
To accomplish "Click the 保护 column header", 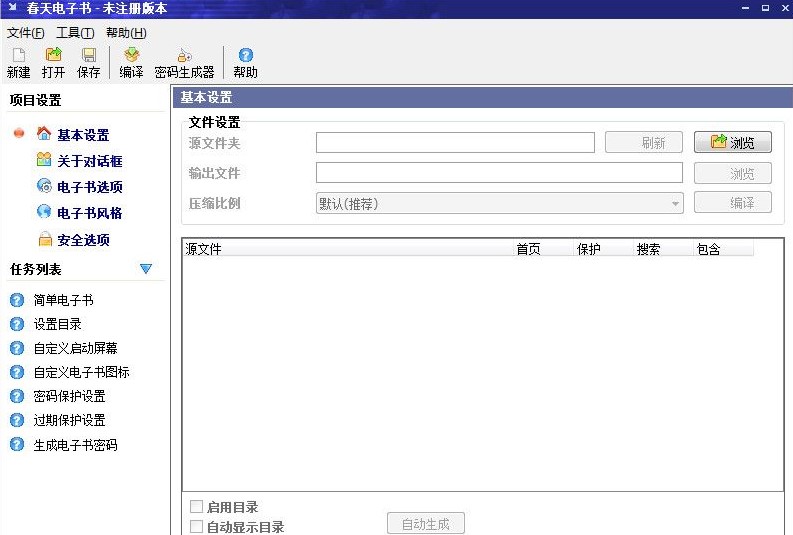I will [x=604, y=249].
